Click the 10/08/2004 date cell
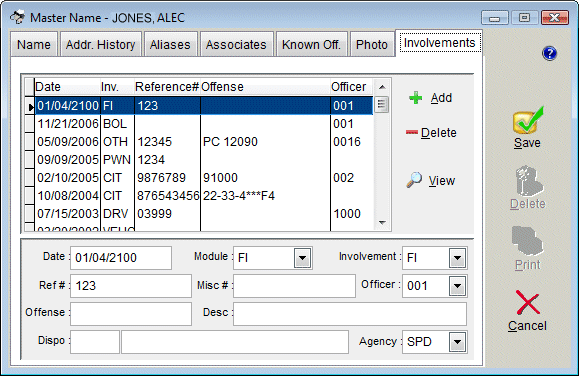The width and height of the screenshot is (579, 376). (68, 196)
